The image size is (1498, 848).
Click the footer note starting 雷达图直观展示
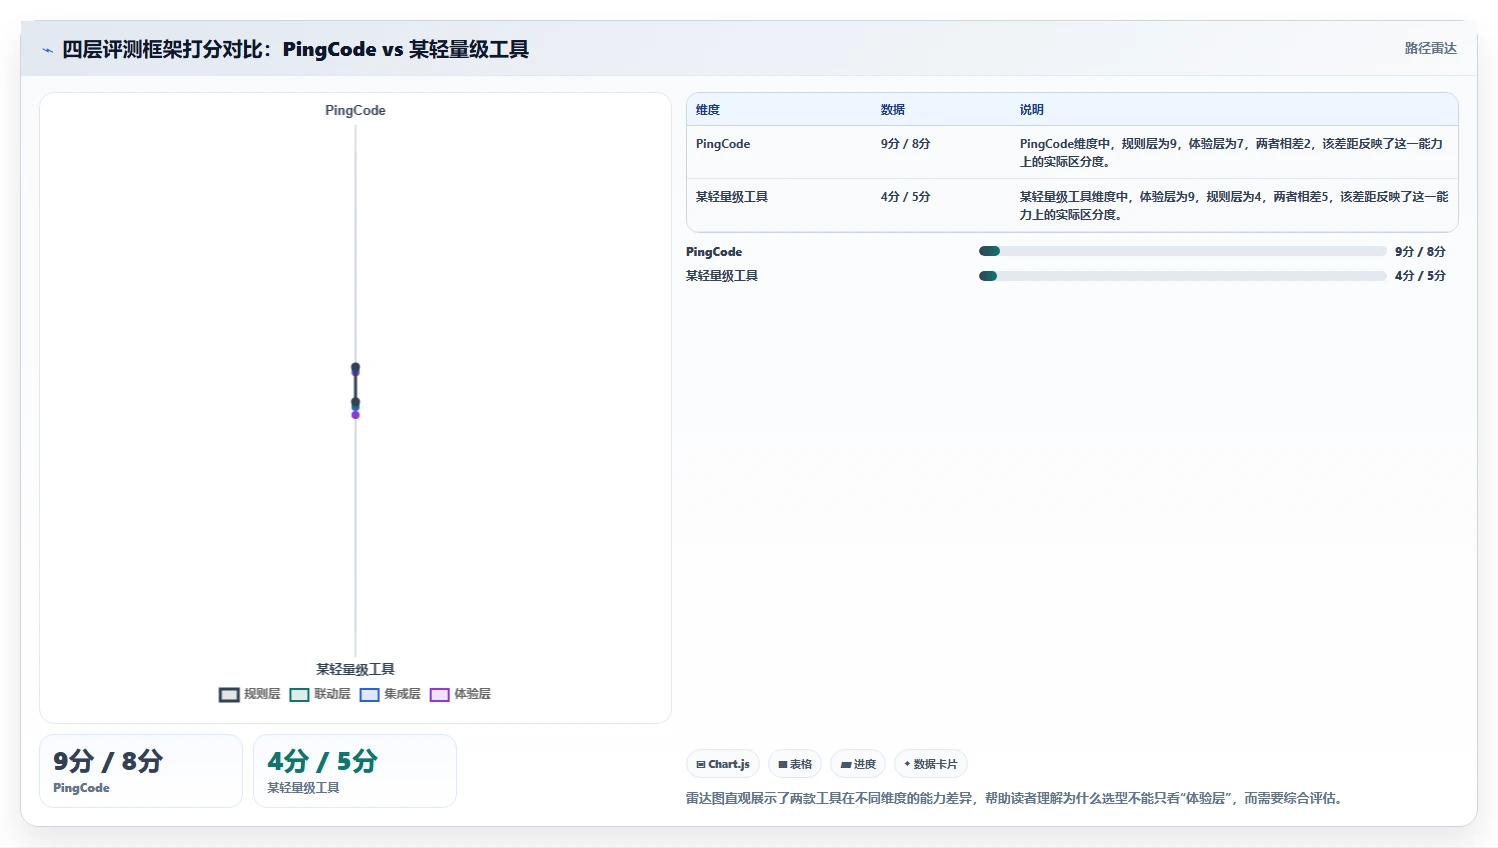(1016, 798)
